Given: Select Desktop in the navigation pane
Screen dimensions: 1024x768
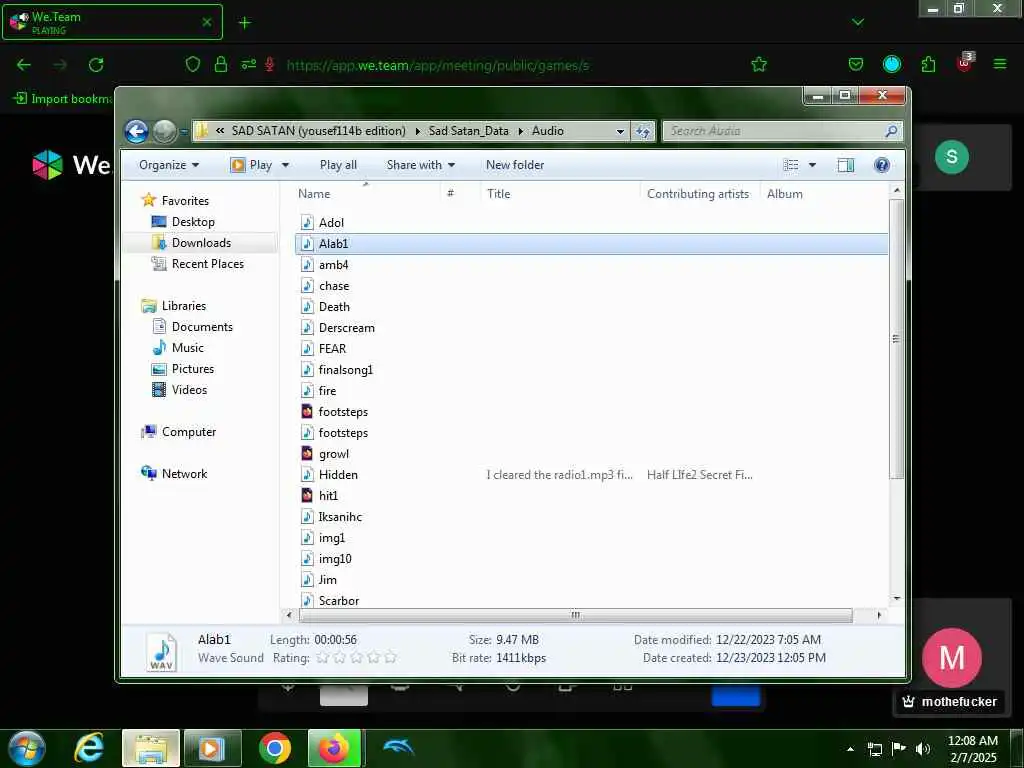Looking at the screenshot, I should (193, 222).
